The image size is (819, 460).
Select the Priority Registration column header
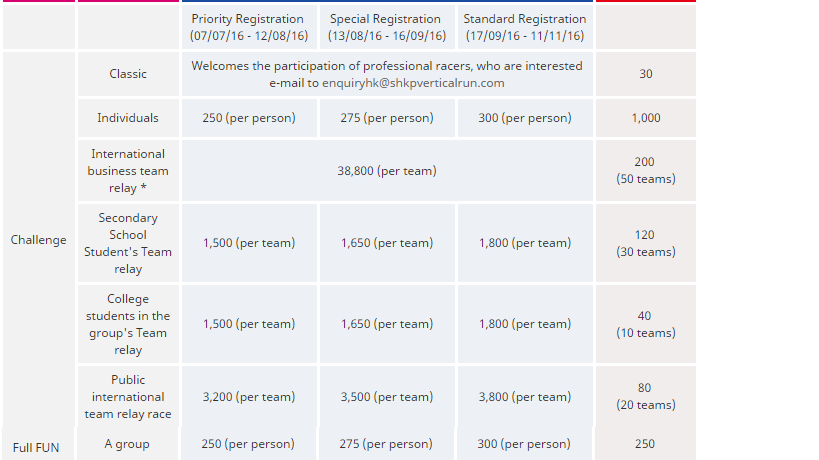tap(249, 27)
